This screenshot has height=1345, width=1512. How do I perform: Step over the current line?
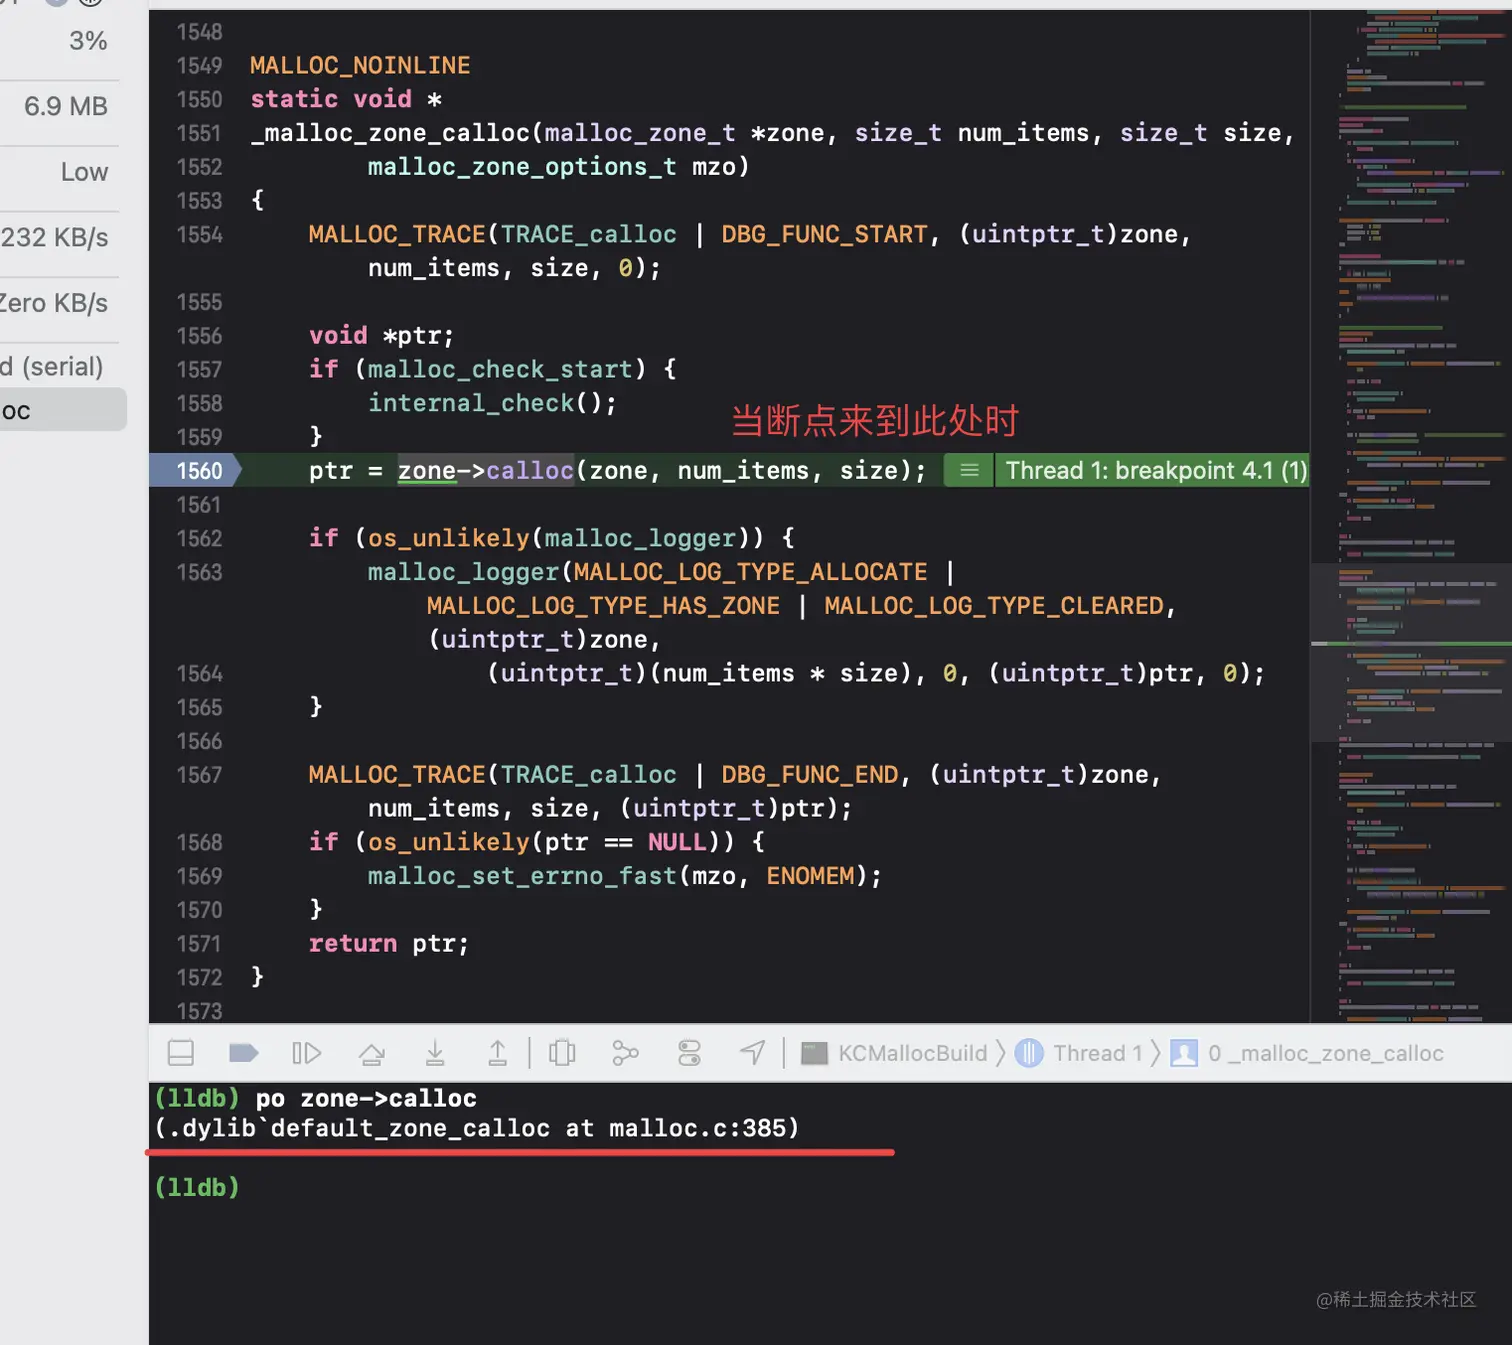click(x=372, y=1053)
